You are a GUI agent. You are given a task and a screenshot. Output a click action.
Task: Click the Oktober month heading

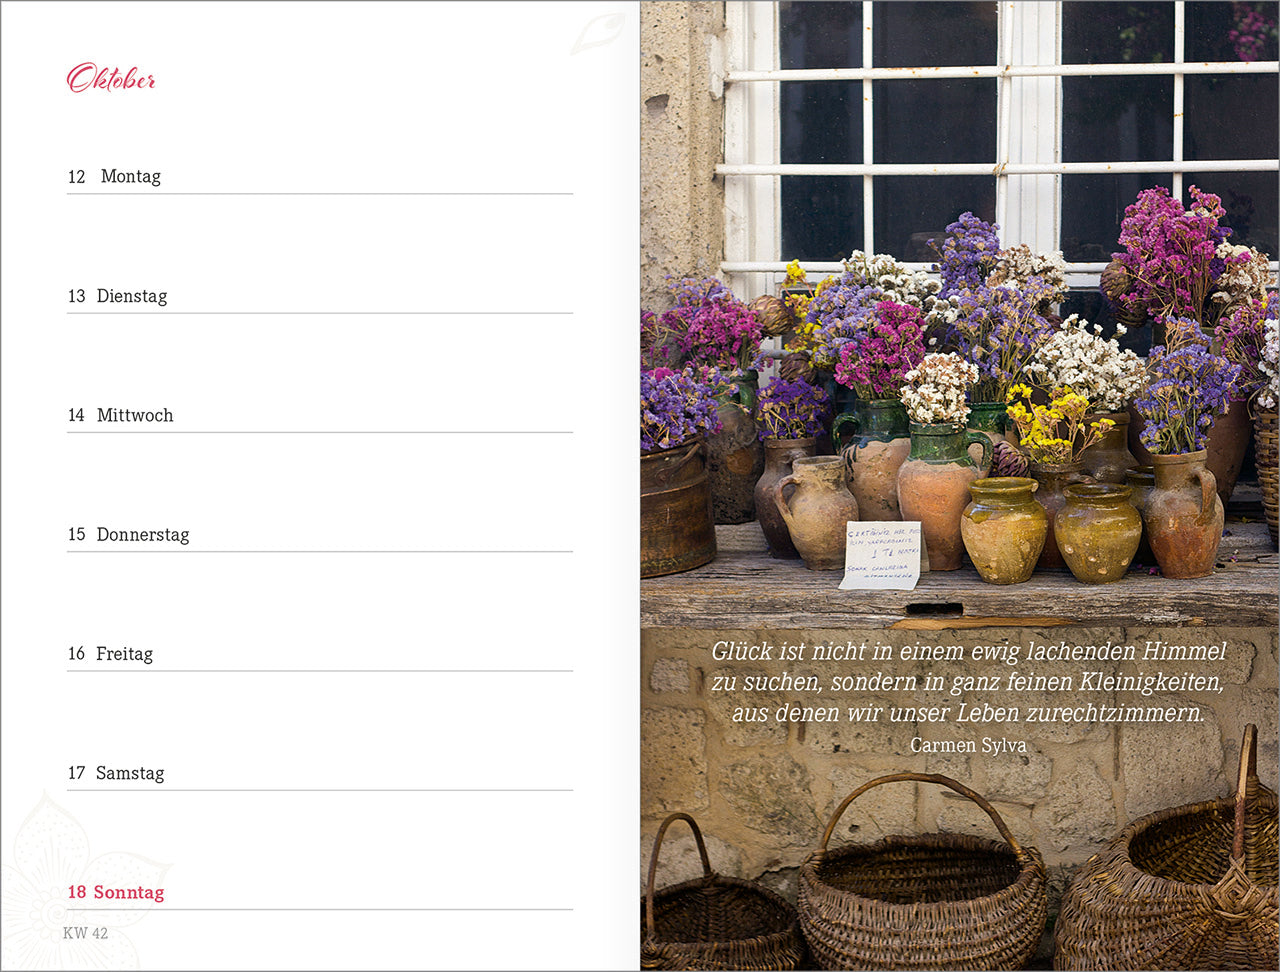pyautogui.click(x=111, y=78)
